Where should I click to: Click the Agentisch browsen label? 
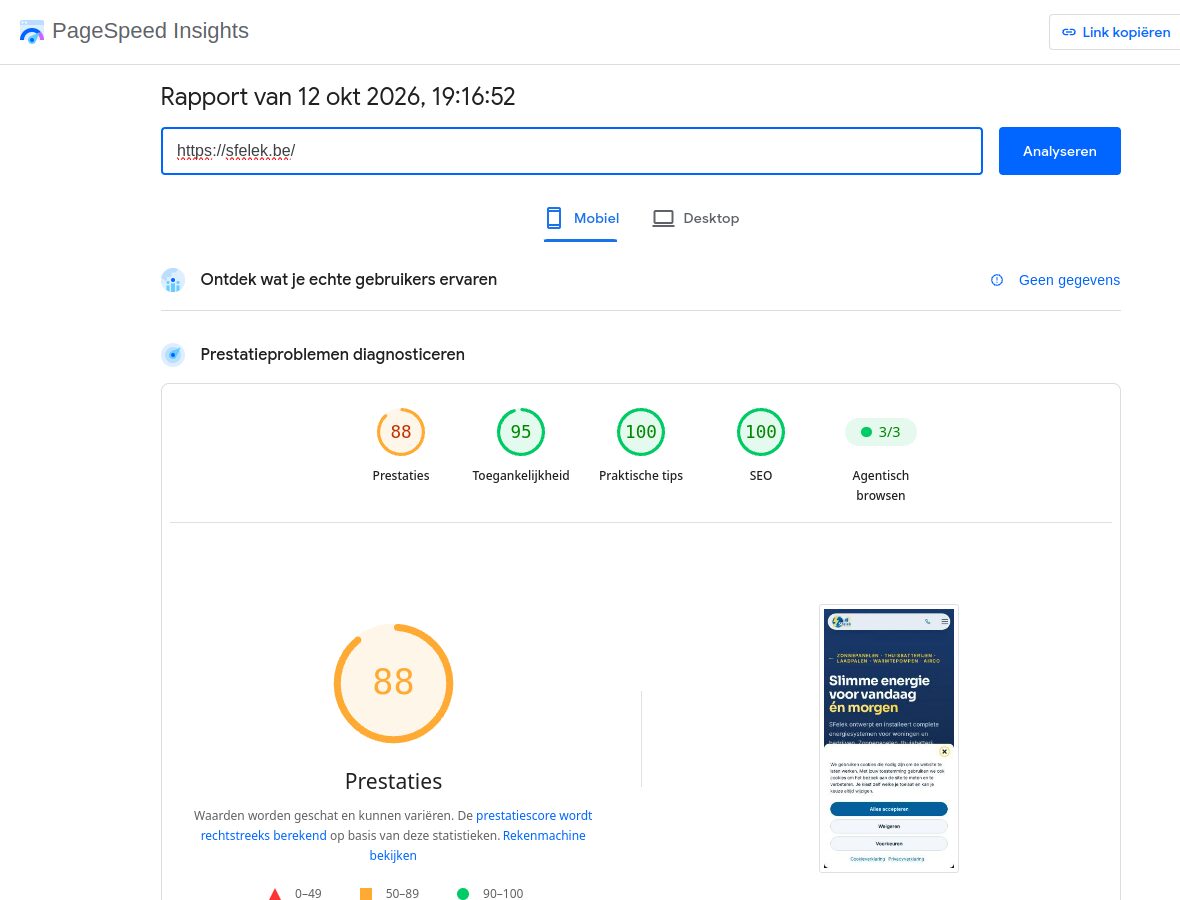(880, 485)
